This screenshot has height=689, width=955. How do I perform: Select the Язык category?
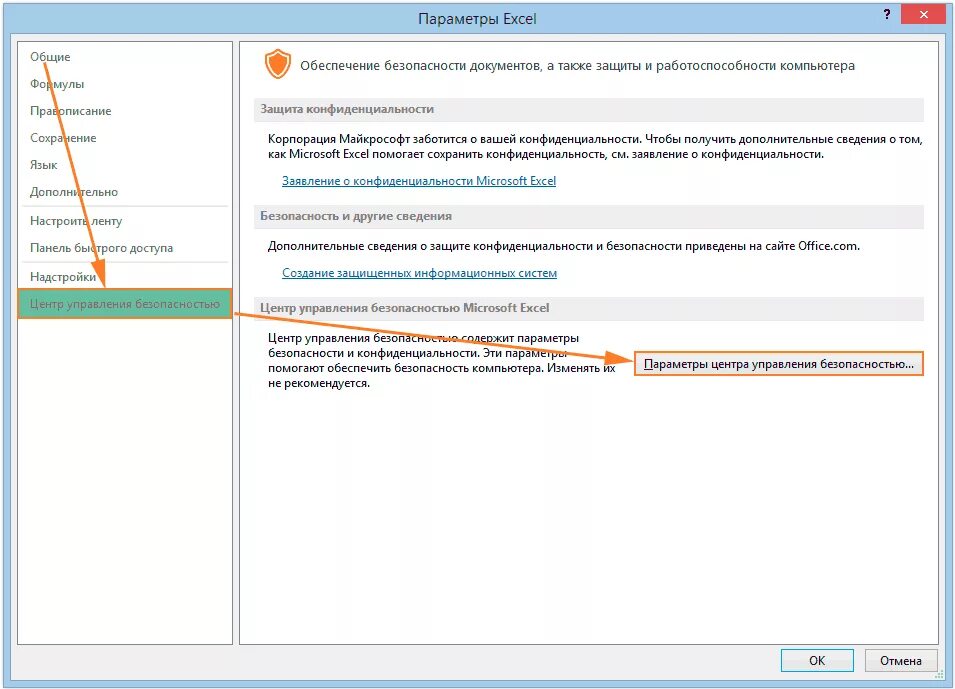43,164
